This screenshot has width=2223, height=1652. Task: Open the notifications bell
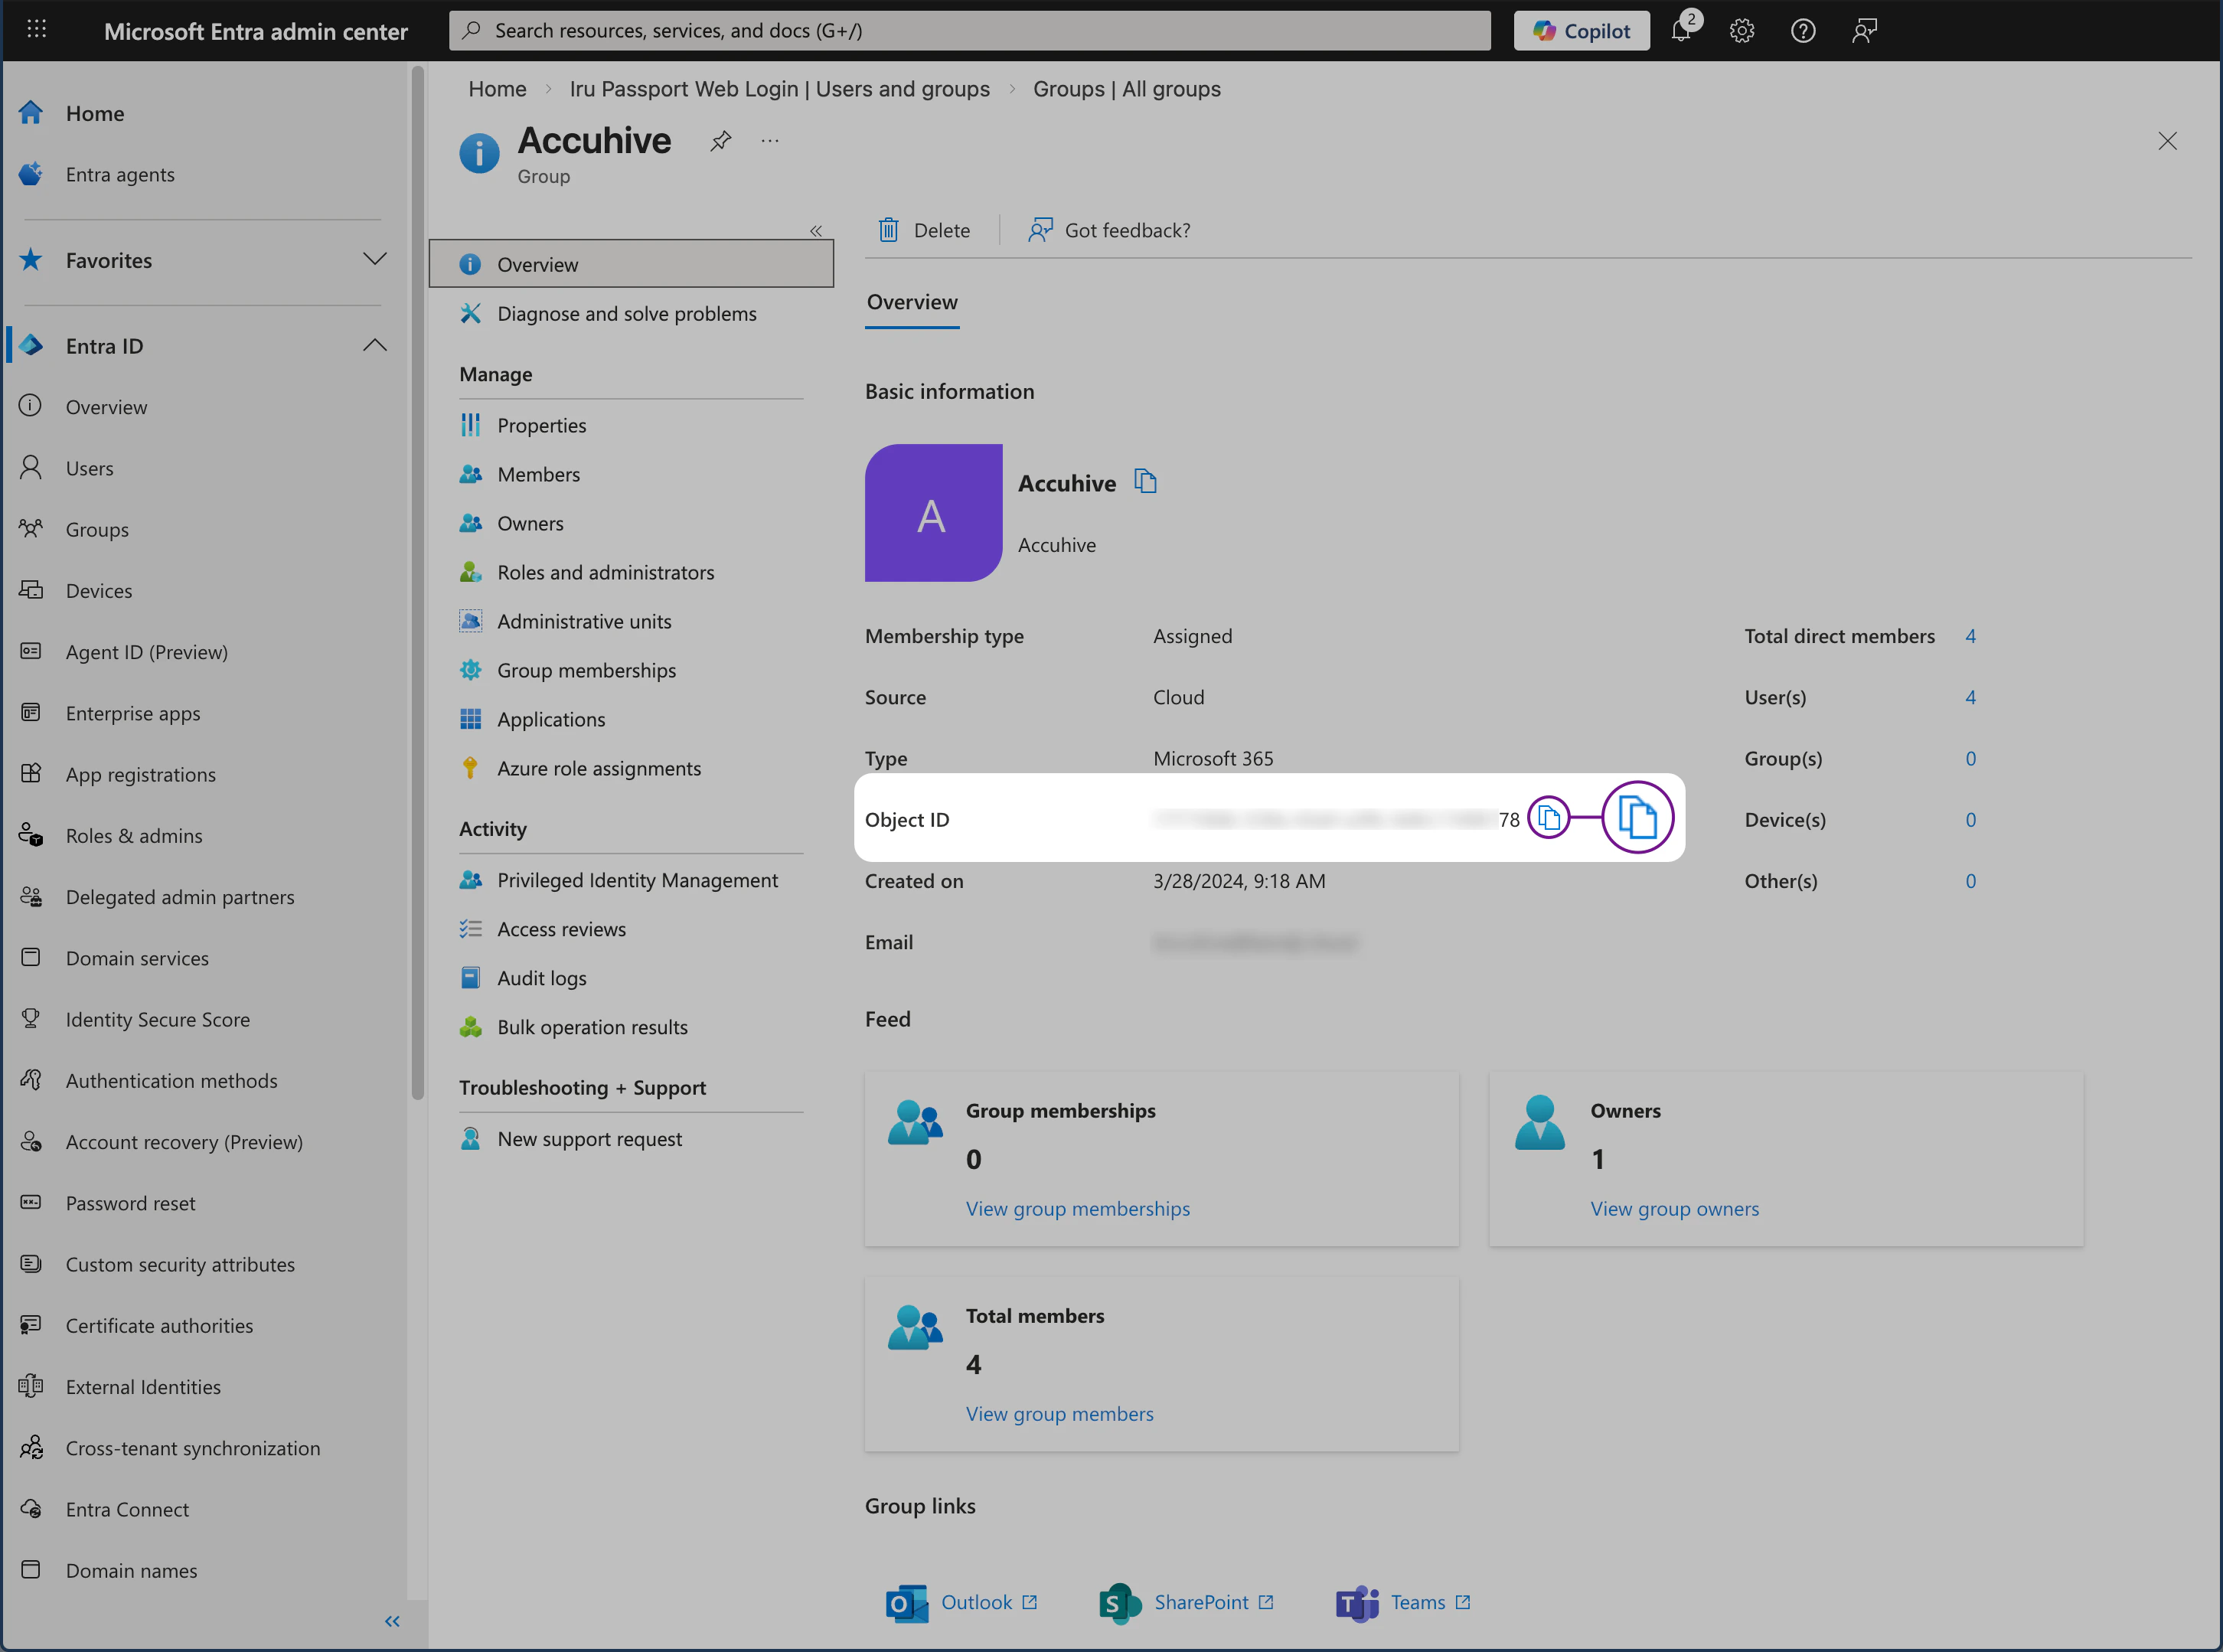click(1681, 30)
